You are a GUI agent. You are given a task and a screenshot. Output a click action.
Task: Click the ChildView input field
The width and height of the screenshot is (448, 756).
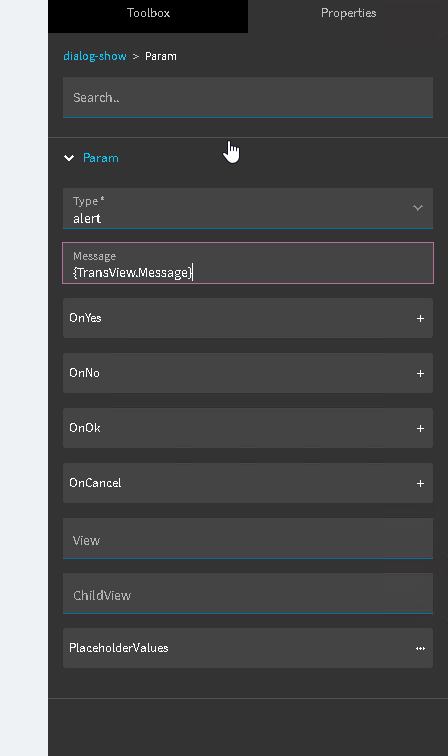(x=248, y=594)
